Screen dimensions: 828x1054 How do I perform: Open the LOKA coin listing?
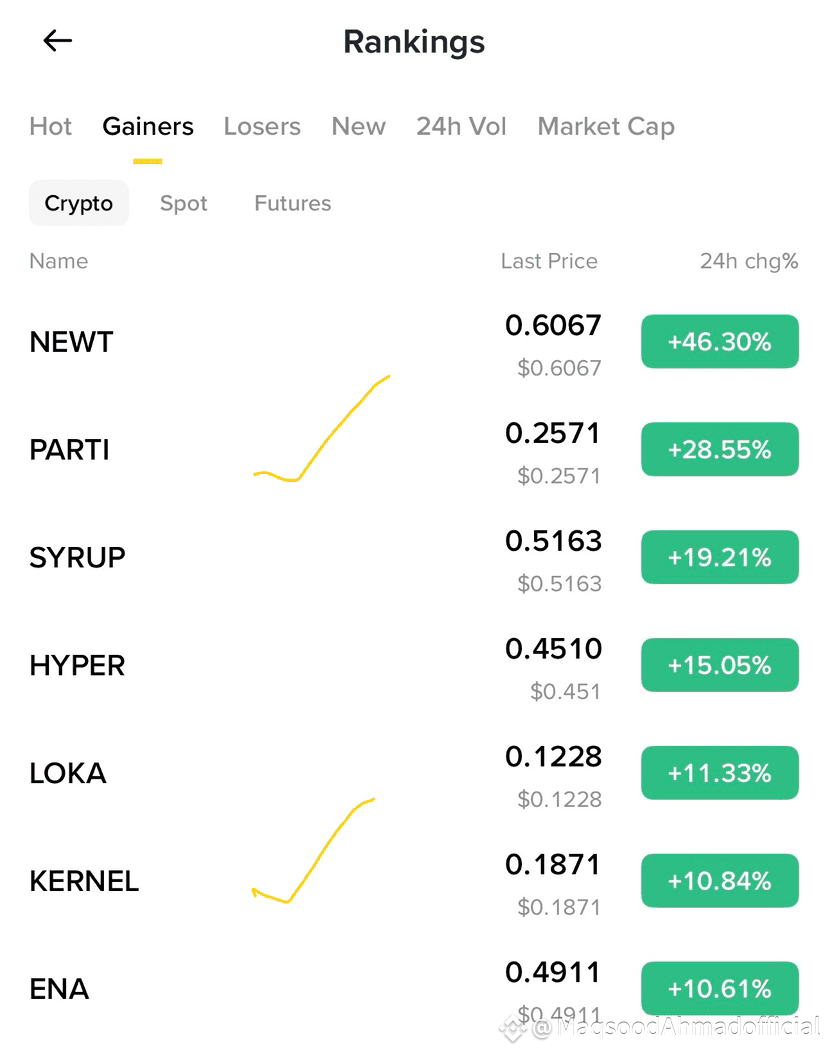pos(414,774)
